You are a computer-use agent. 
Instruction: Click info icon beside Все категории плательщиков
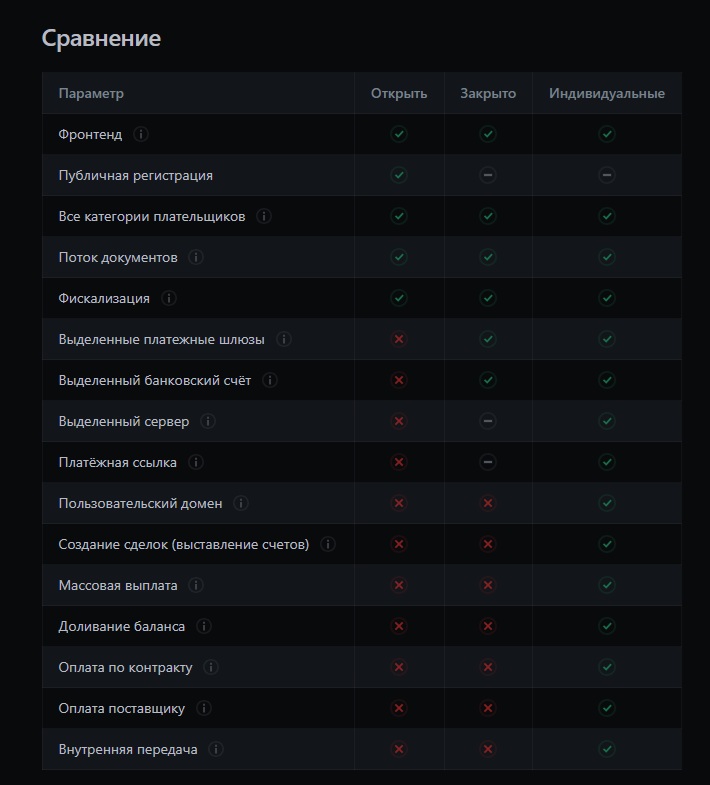point(264,216)
